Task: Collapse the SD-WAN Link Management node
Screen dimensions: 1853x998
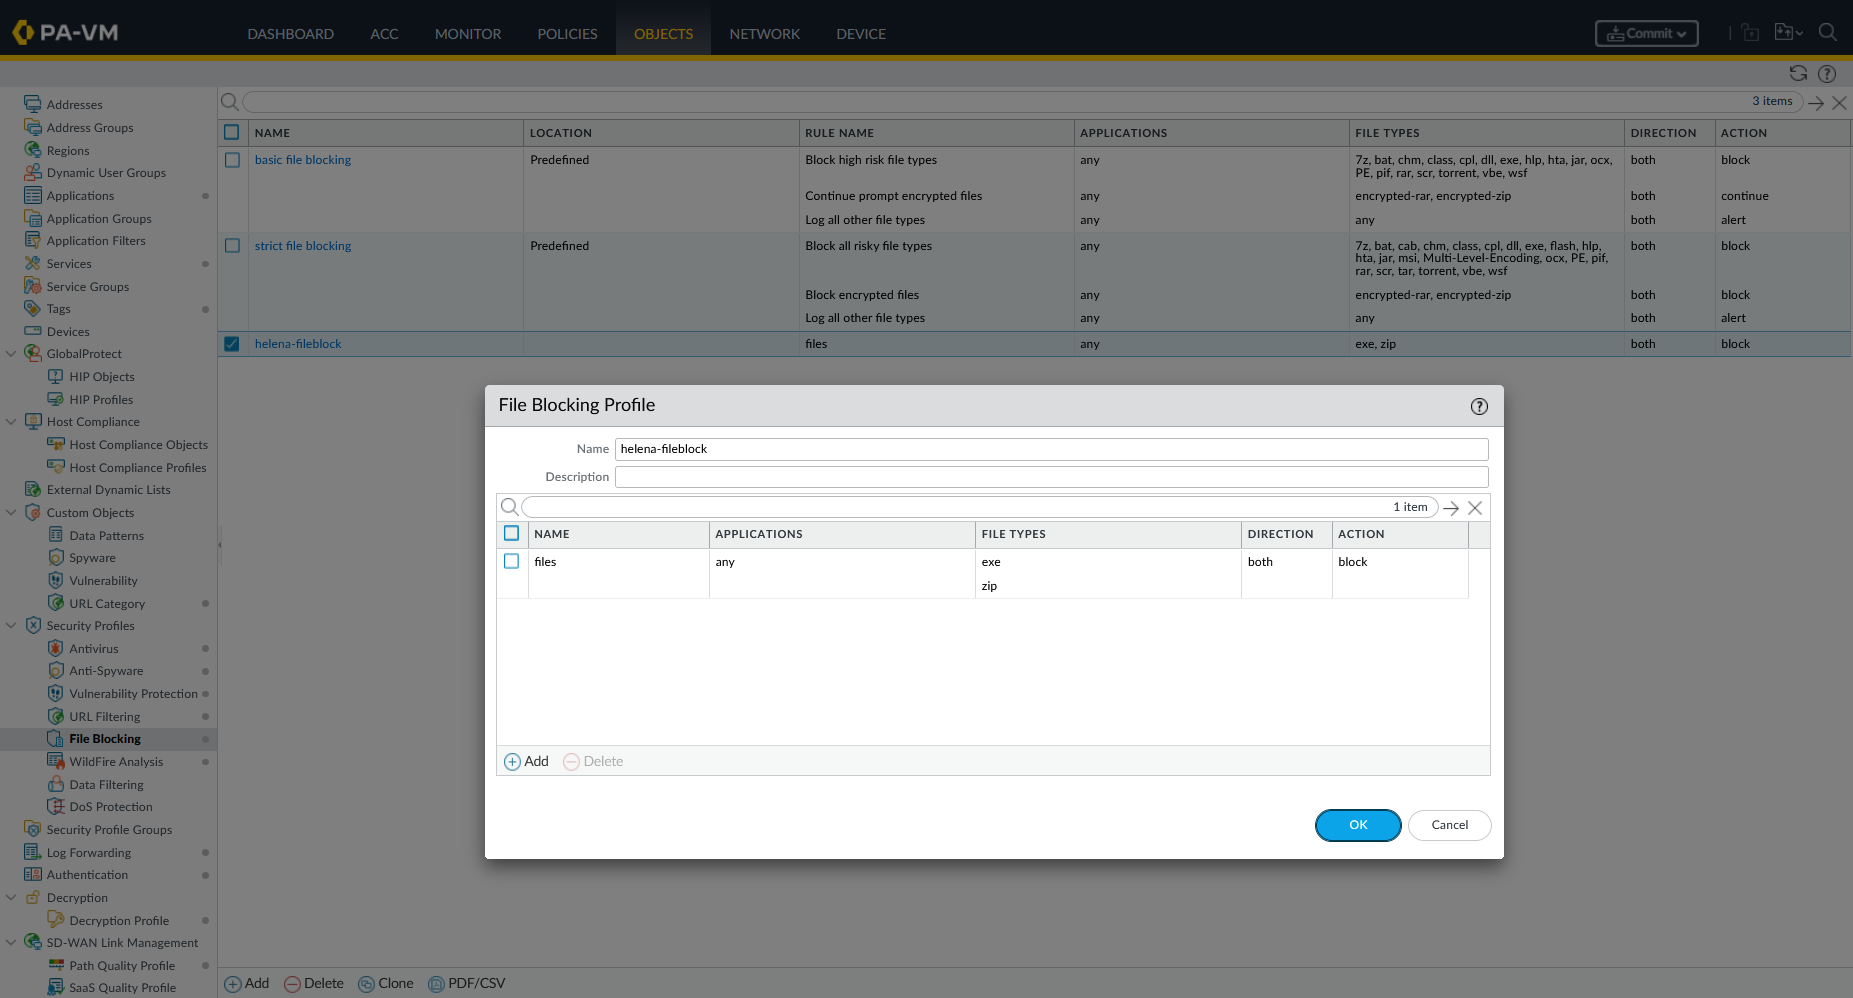Action: pyautogui.click(x=11, y=942)
